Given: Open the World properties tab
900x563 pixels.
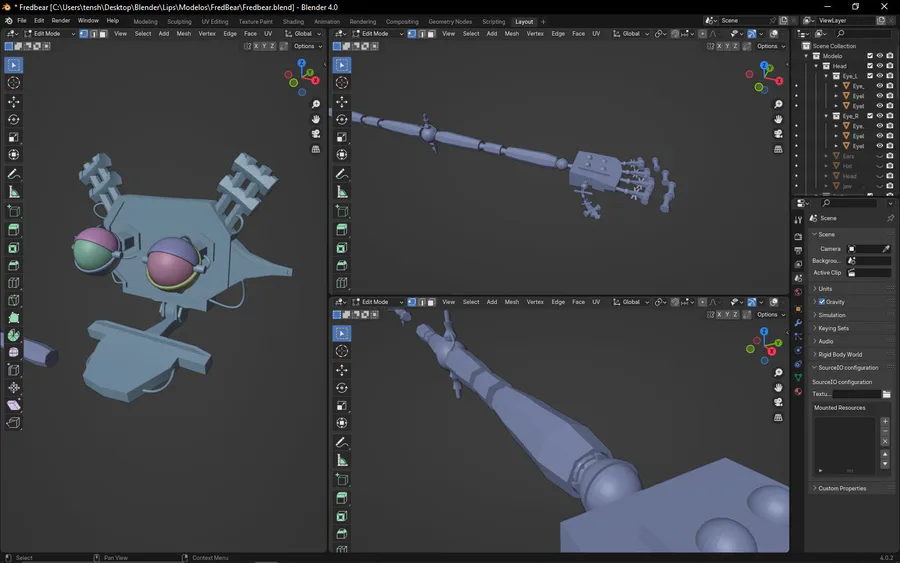Looking at the screenshot, I should pyautogui.click(x=798, y=292).
